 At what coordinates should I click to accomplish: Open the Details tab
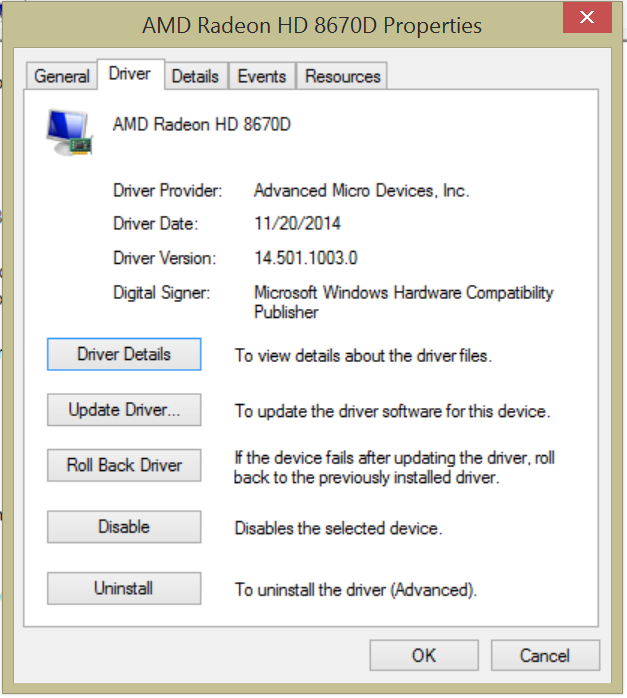[x=195, y=76]
